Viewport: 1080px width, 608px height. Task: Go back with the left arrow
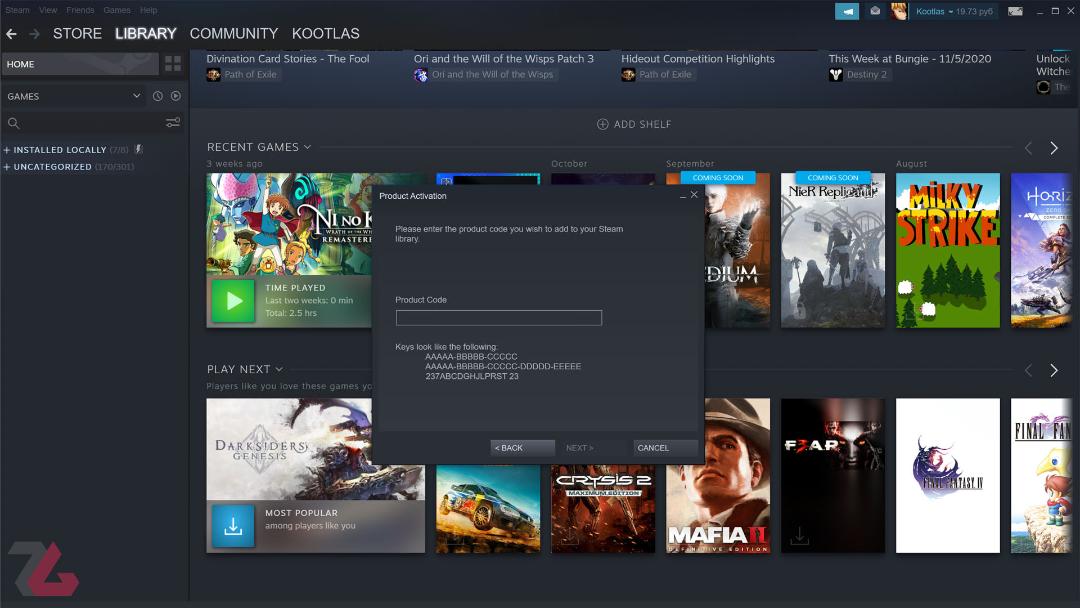[x=11, y=34]
